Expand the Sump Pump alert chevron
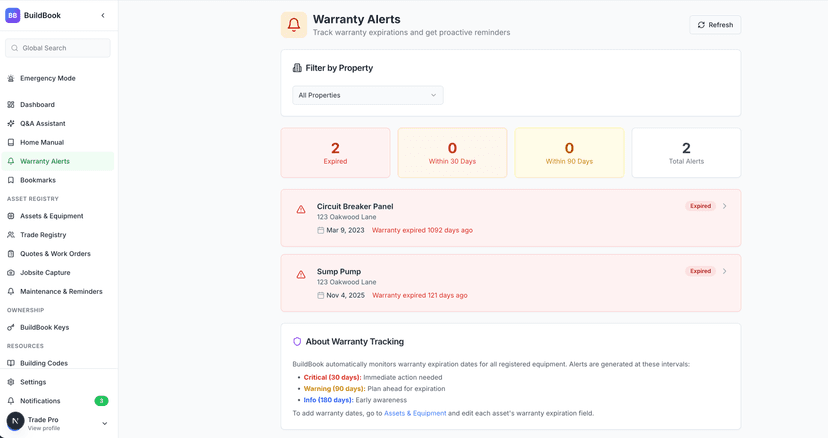The height and width of the screenshot is (438, 828). pos(725,271)
